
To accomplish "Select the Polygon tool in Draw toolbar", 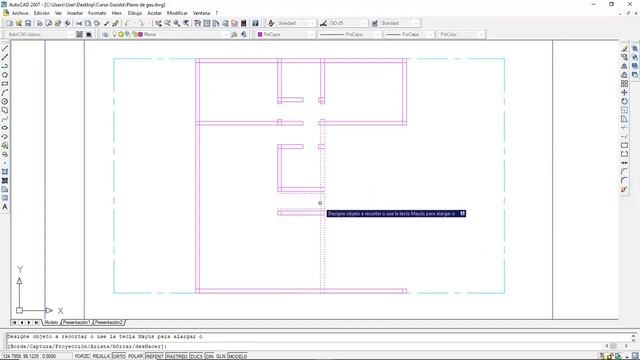I will (x=5, y=75).
